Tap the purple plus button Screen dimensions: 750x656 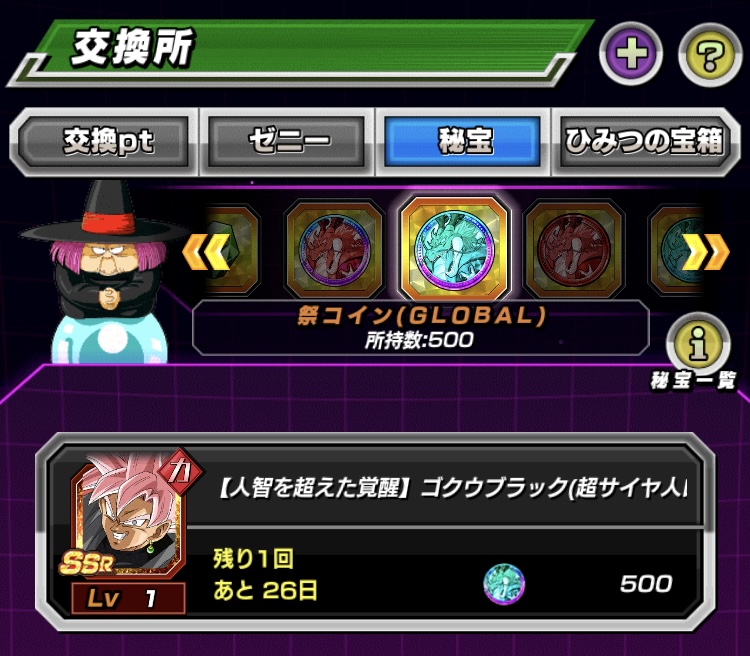click(631, 53)
